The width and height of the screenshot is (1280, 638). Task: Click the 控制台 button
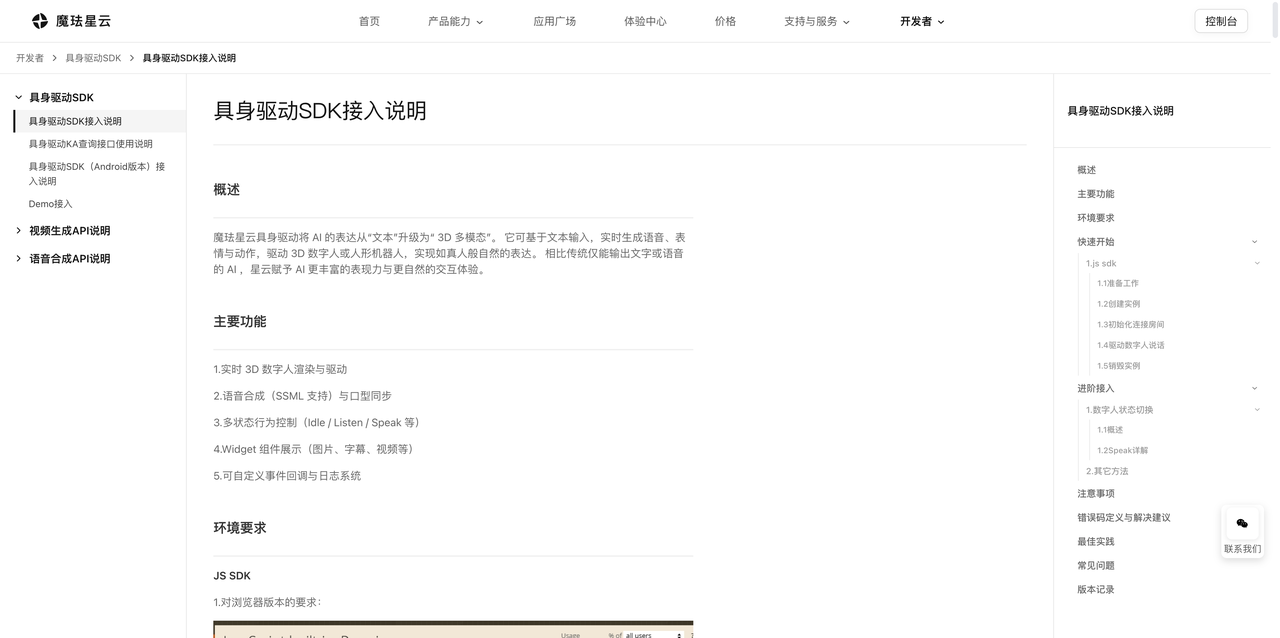tap(1221, 21)
